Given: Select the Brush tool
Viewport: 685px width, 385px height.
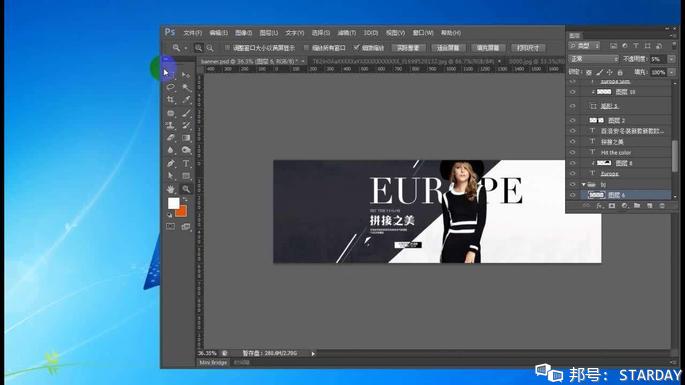Looking at the screenshot, I should pyautogui.click(x=186, y=113).
